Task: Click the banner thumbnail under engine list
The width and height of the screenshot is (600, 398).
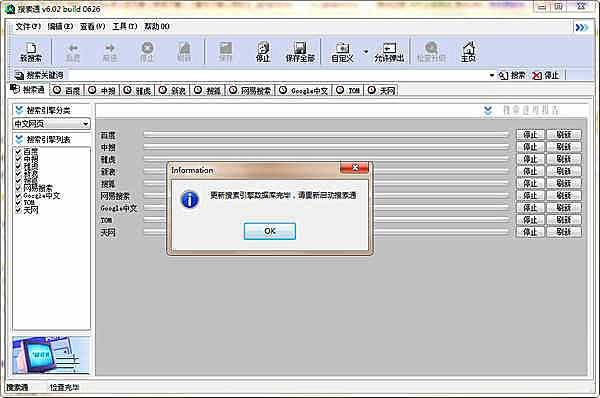Action: (51, 355)
